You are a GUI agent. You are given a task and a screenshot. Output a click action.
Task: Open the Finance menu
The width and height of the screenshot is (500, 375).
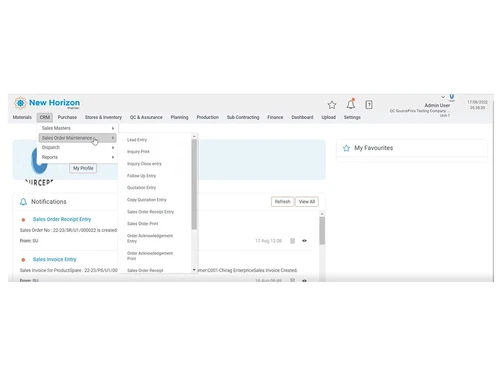[x=275, y=117]
